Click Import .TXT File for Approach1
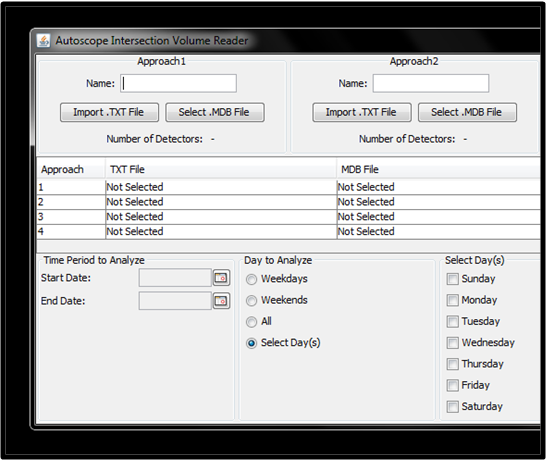The width and height of the screenshot is (546, 461). tap(109, 112)
